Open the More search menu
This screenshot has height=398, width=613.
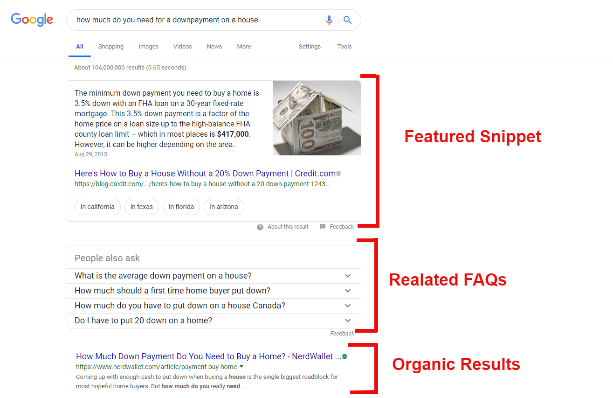[244, 47]
